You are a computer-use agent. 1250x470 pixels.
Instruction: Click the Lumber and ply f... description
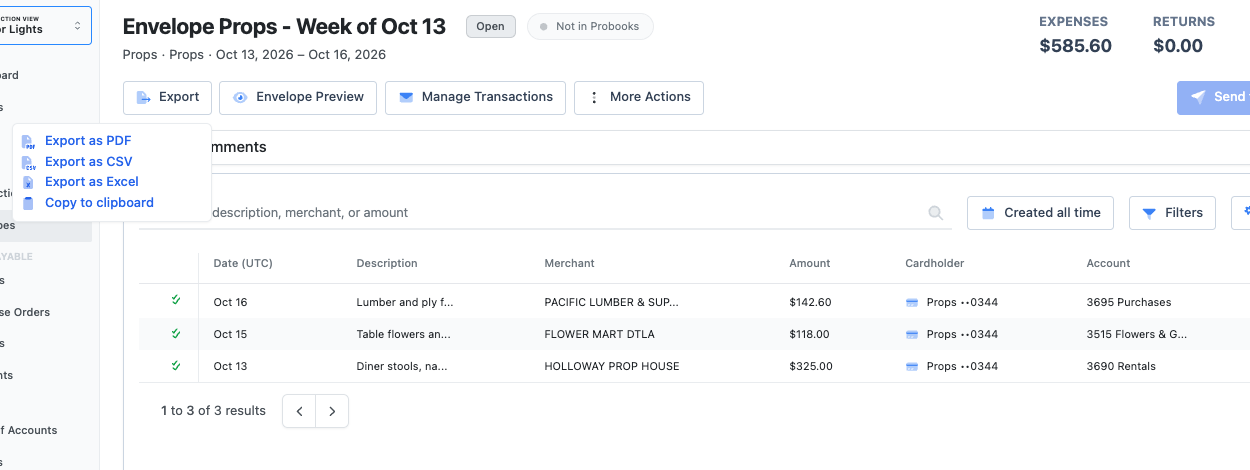(405, 302)
